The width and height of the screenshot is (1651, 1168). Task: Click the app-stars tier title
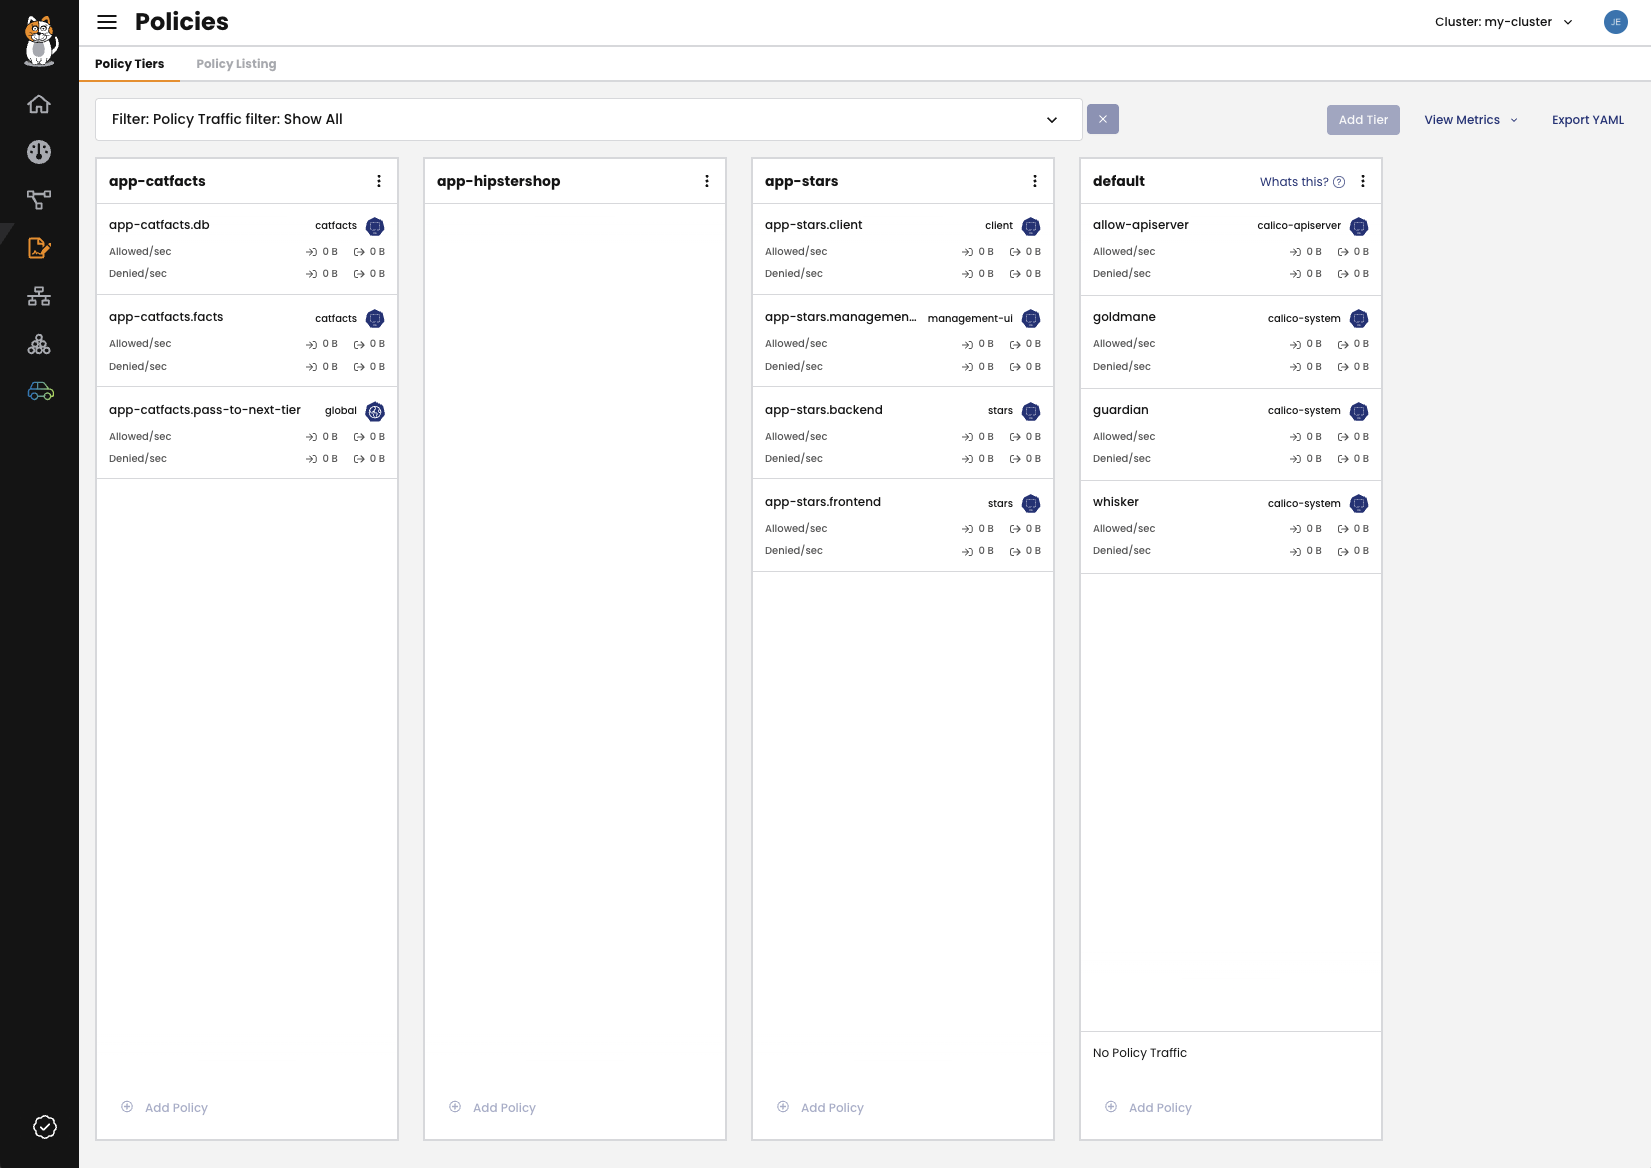(801, 181)
